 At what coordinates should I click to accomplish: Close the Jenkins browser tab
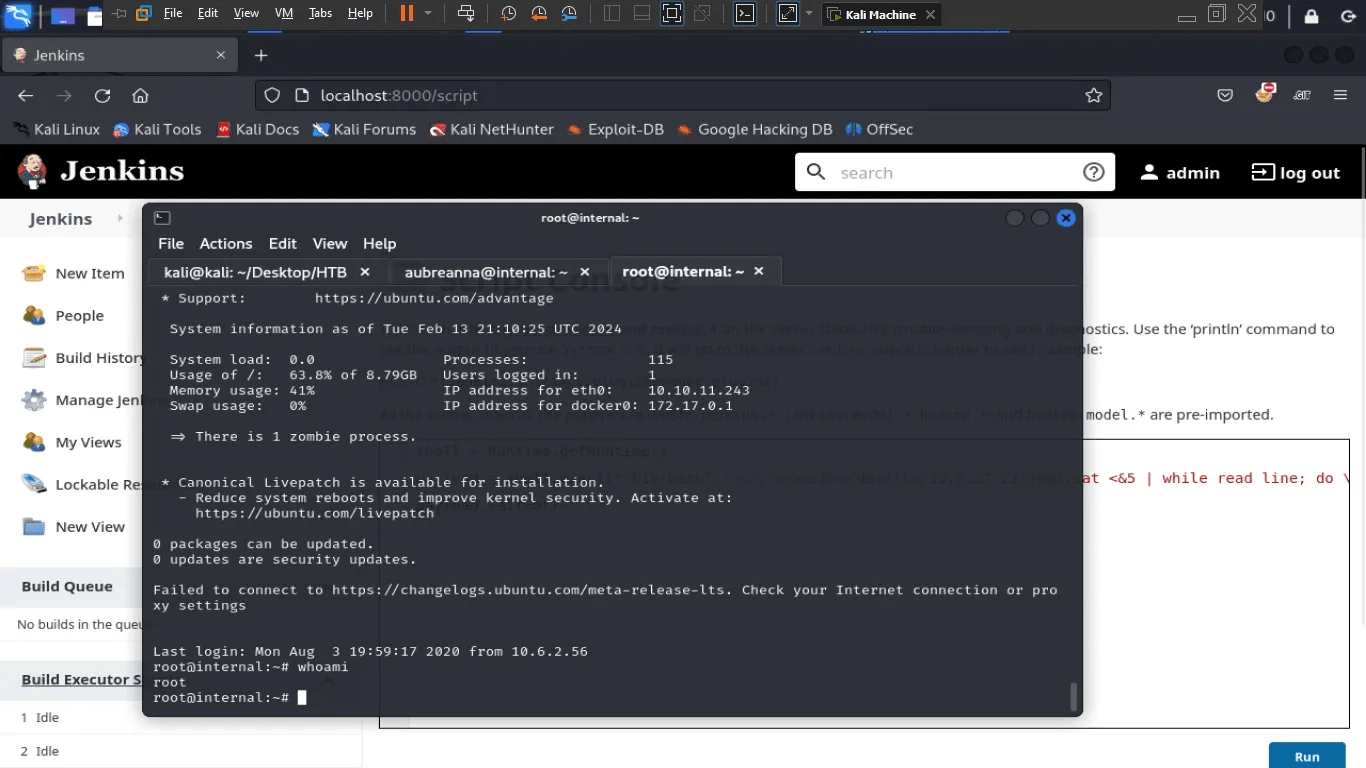click(x=221, y=55)
